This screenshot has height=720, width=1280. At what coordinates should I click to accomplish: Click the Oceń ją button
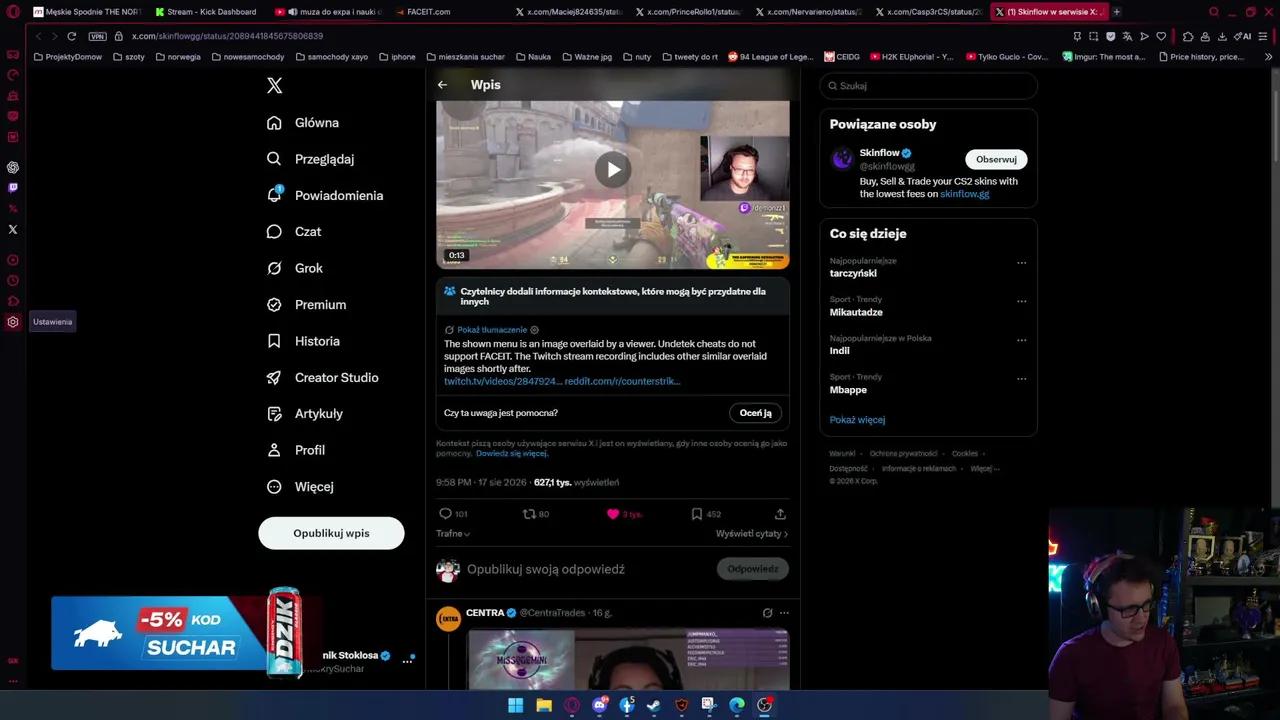coord(755,413)
